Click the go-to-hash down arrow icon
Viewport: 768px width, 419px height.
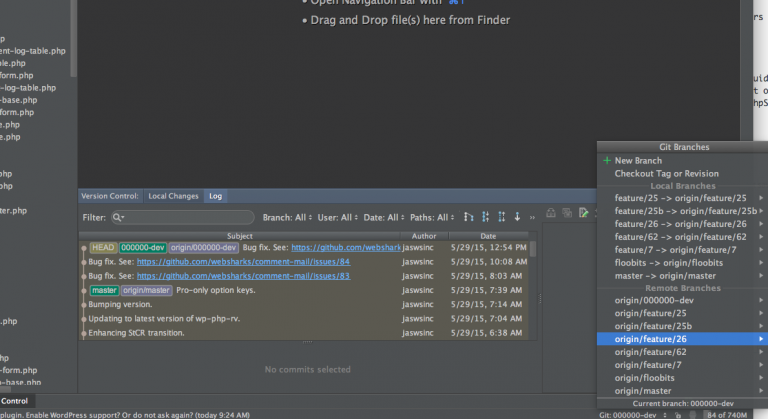pos(517,217)
